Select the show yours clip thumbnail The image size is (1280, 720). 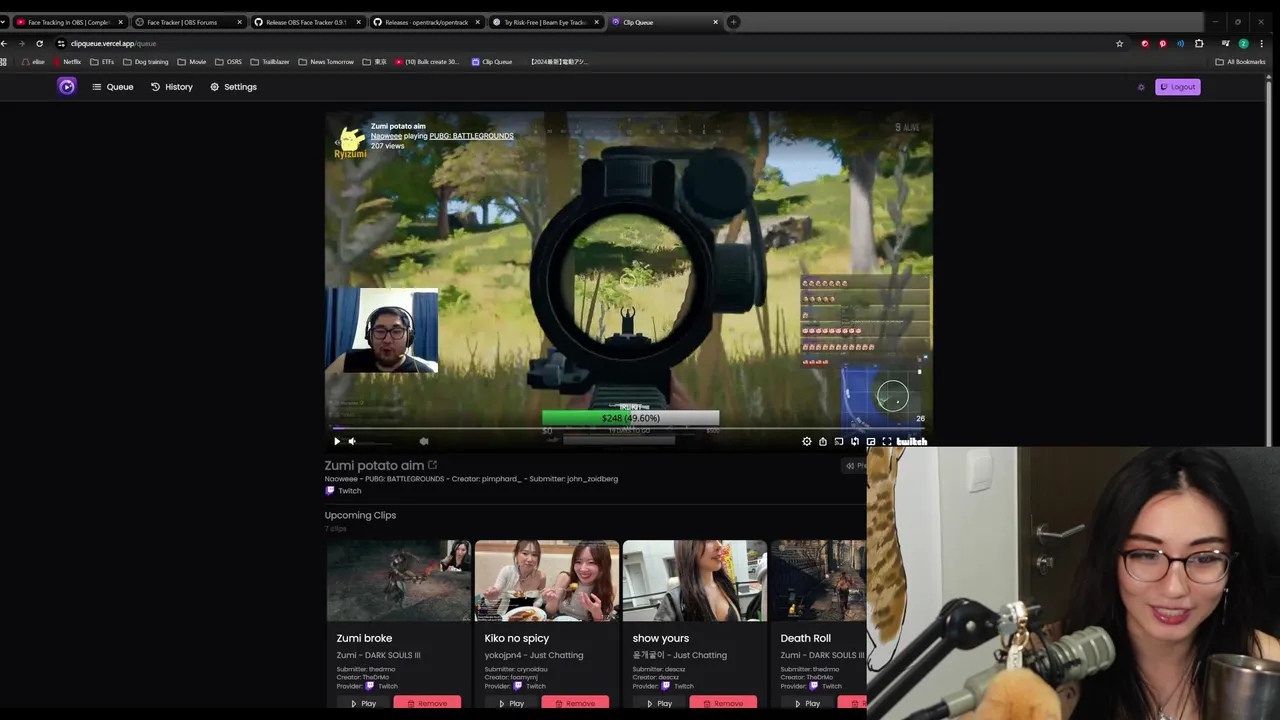tap(695, 581)
